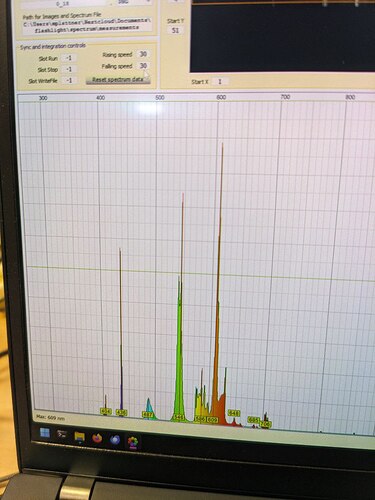Click the 'Sync and integration controls' group title
Viewport: 375px width, 500px height.
coord(53,46)
